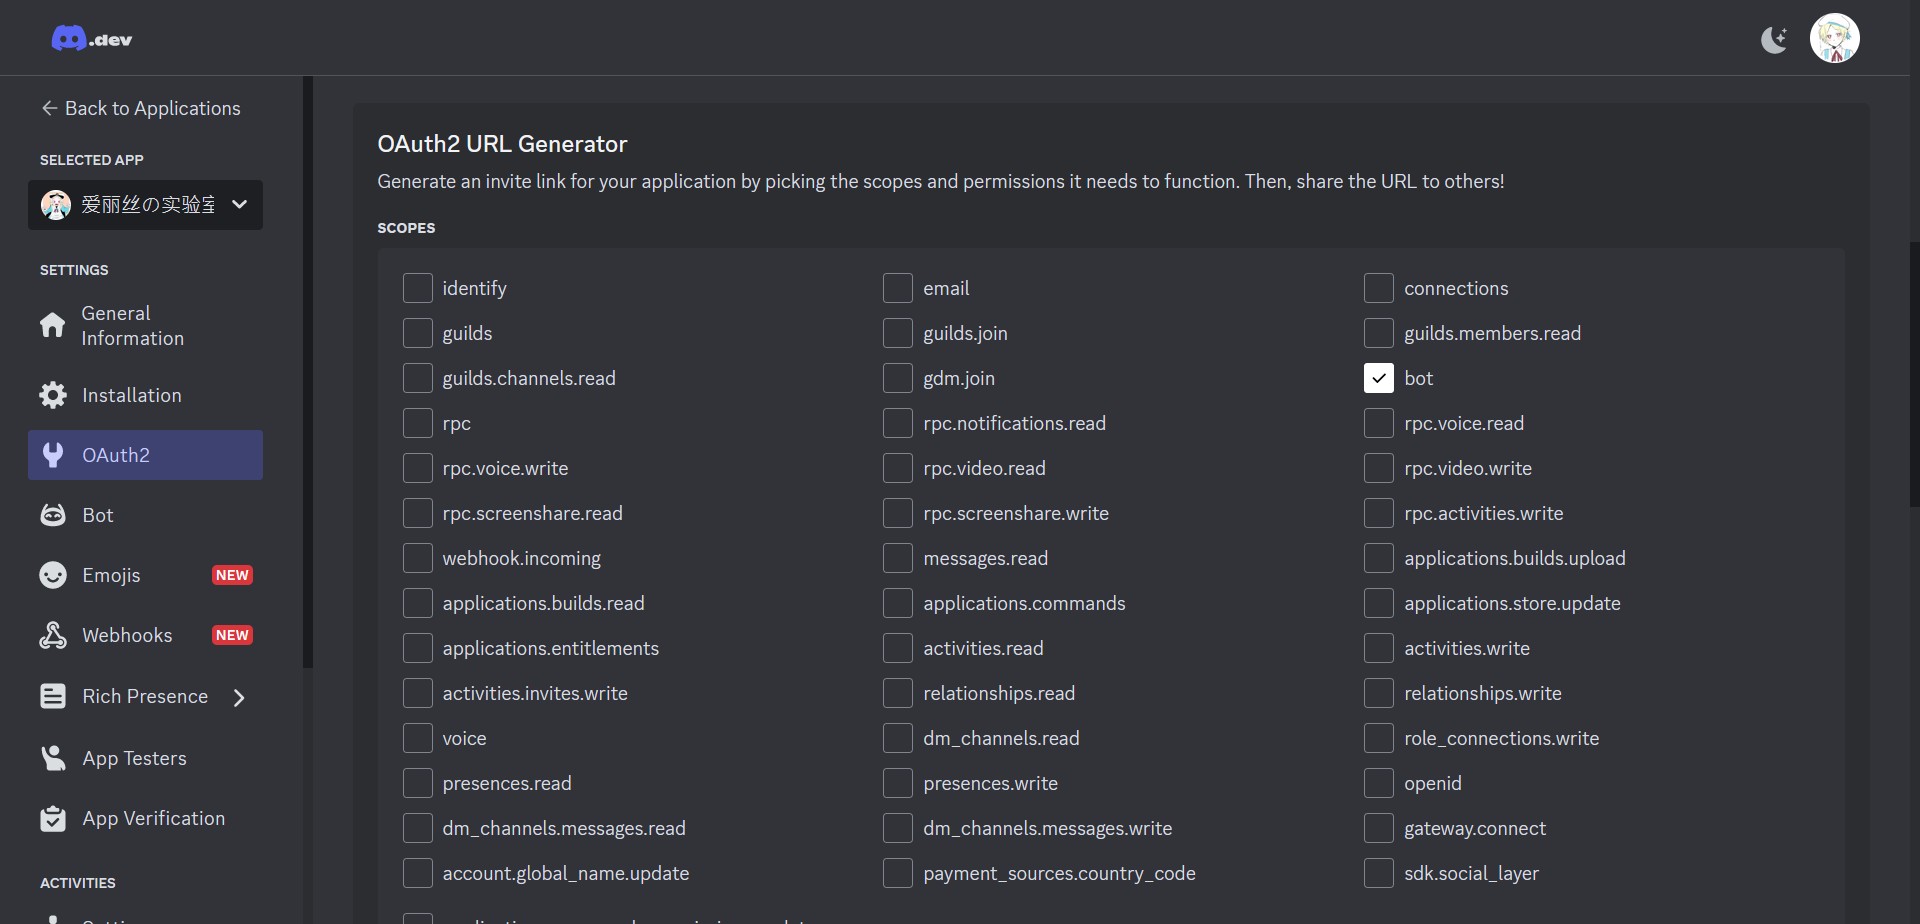Enable the identify scope checkbox
This screenshot has width=1920, height=924.
coord(417,288)
